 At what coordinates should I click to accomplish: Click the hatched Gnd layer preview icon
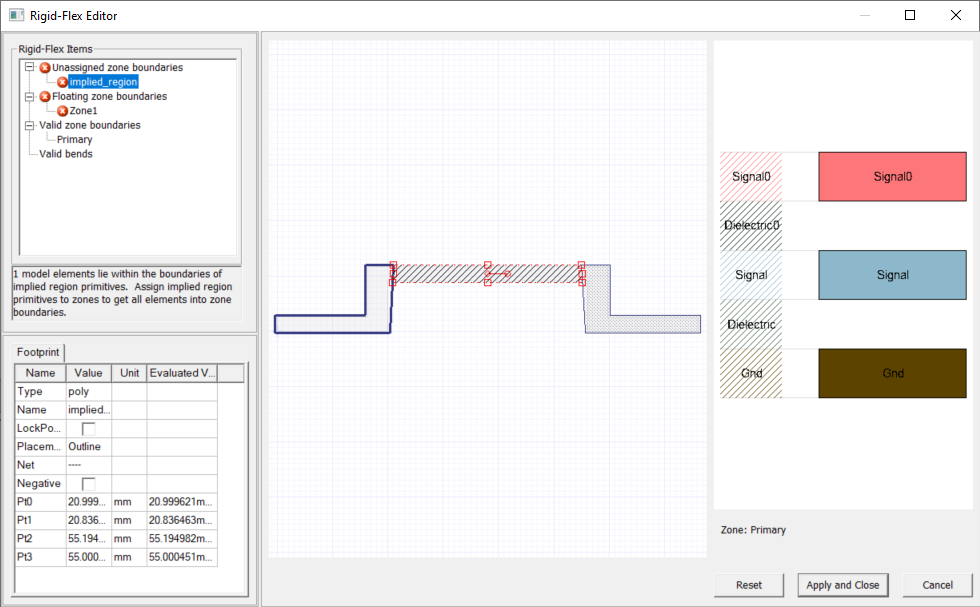pyautogui.click(x=750, y=373)
